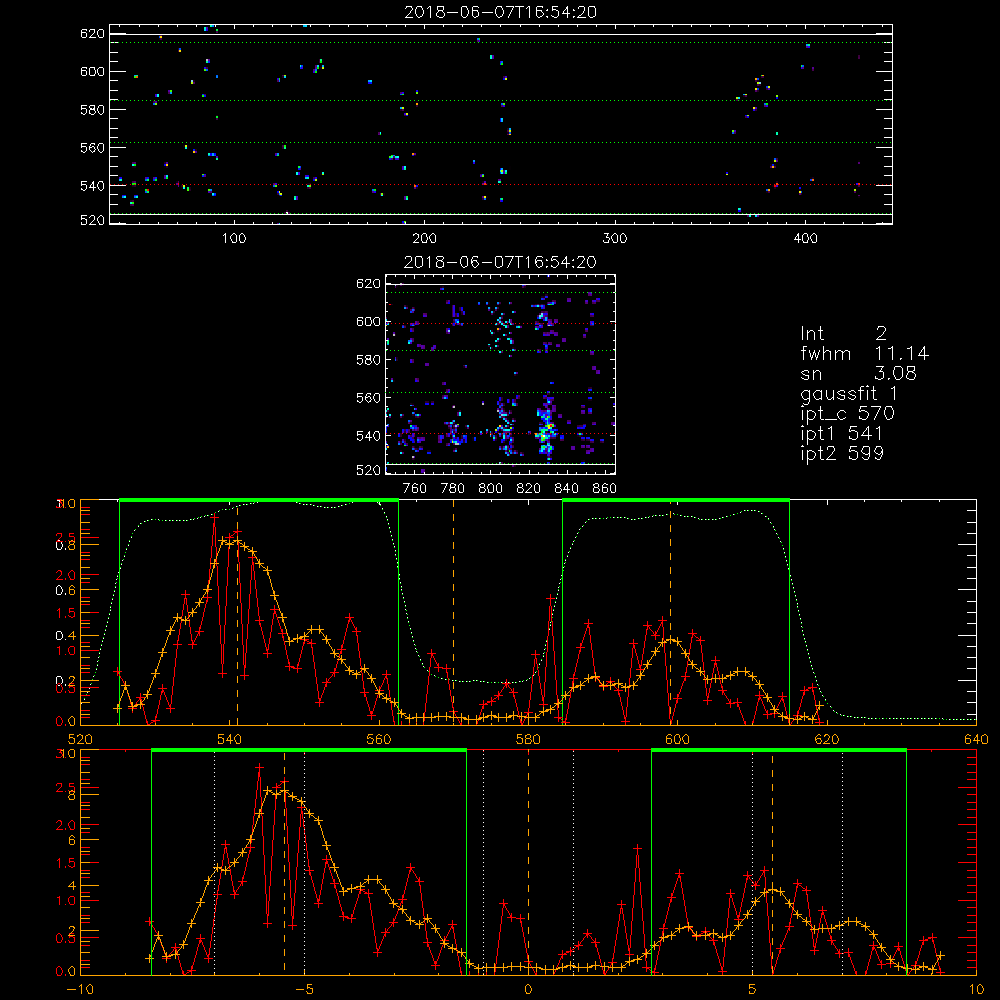Click the 'ipt_c 570' label
This screenshot has width=1000, height=1000.
848,414
